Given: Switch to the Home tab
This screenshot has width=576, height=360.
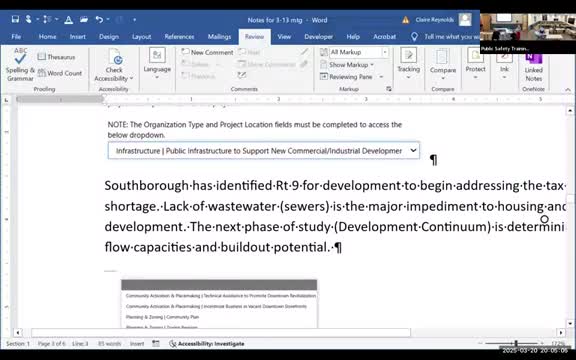Looking at the screenshot, I should tap(47, 37).
